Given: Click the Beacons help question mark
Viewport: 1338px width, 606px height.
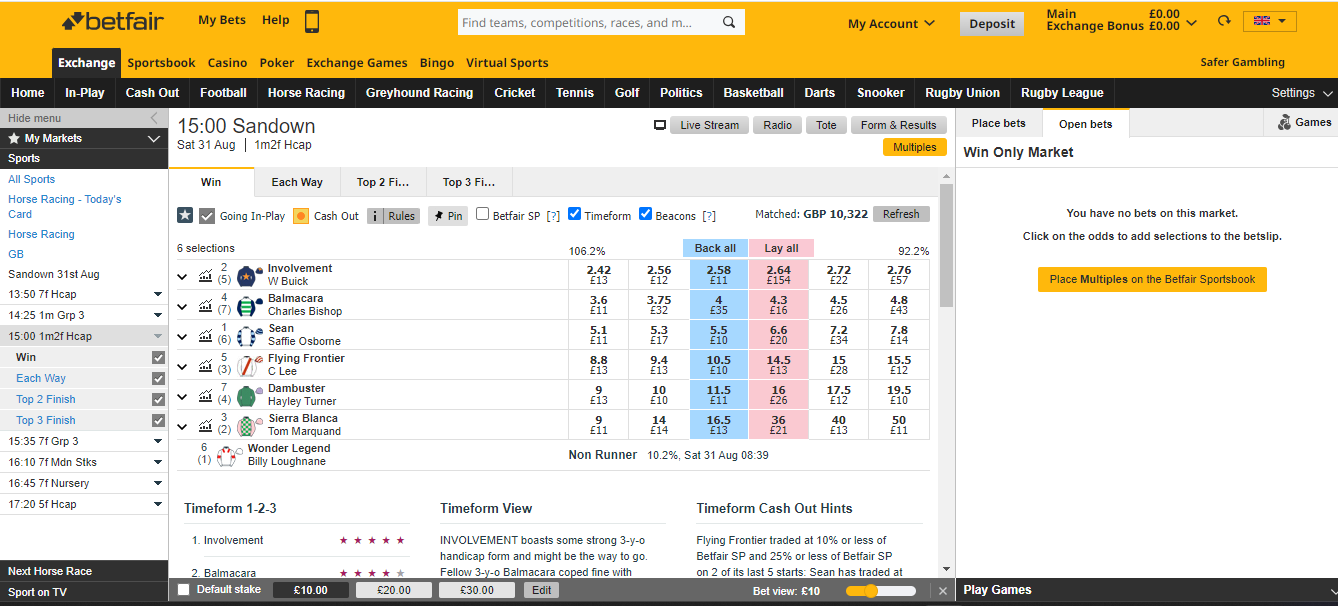Looking at the screenshot, I should coord(709,216).
